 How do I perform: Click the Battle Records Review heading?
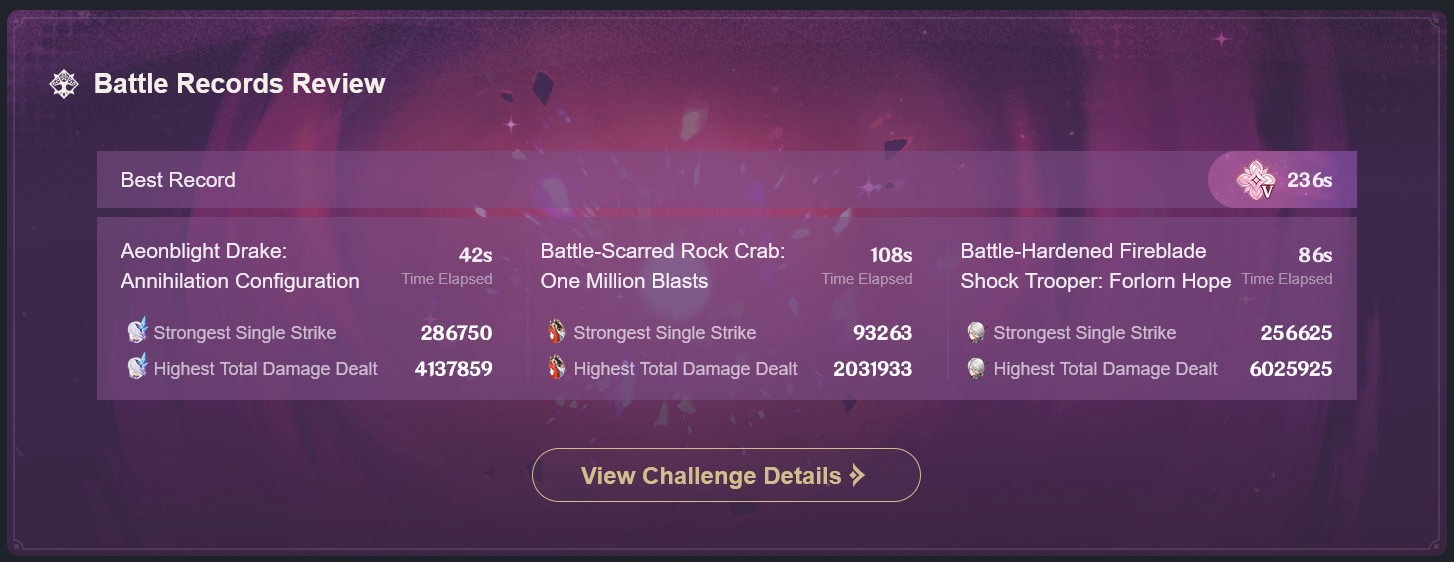(240, 84)
